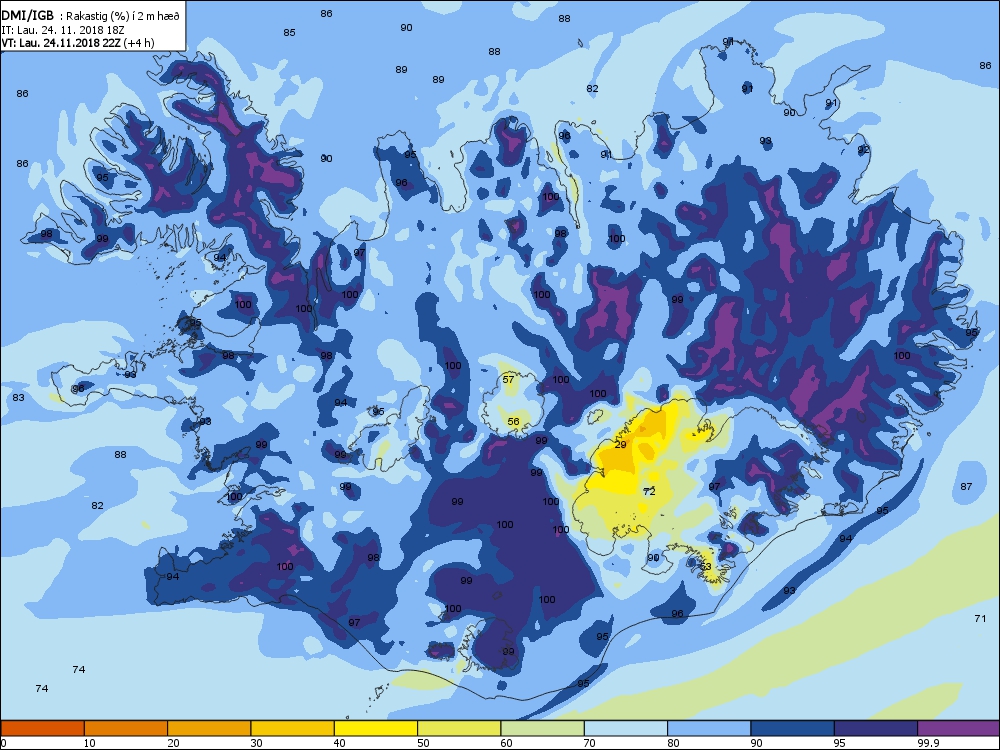Pick the 70–80 lightest blue legend swatch
The height and width of the screenshot is (750, 1000).
(x=626, y=728)
